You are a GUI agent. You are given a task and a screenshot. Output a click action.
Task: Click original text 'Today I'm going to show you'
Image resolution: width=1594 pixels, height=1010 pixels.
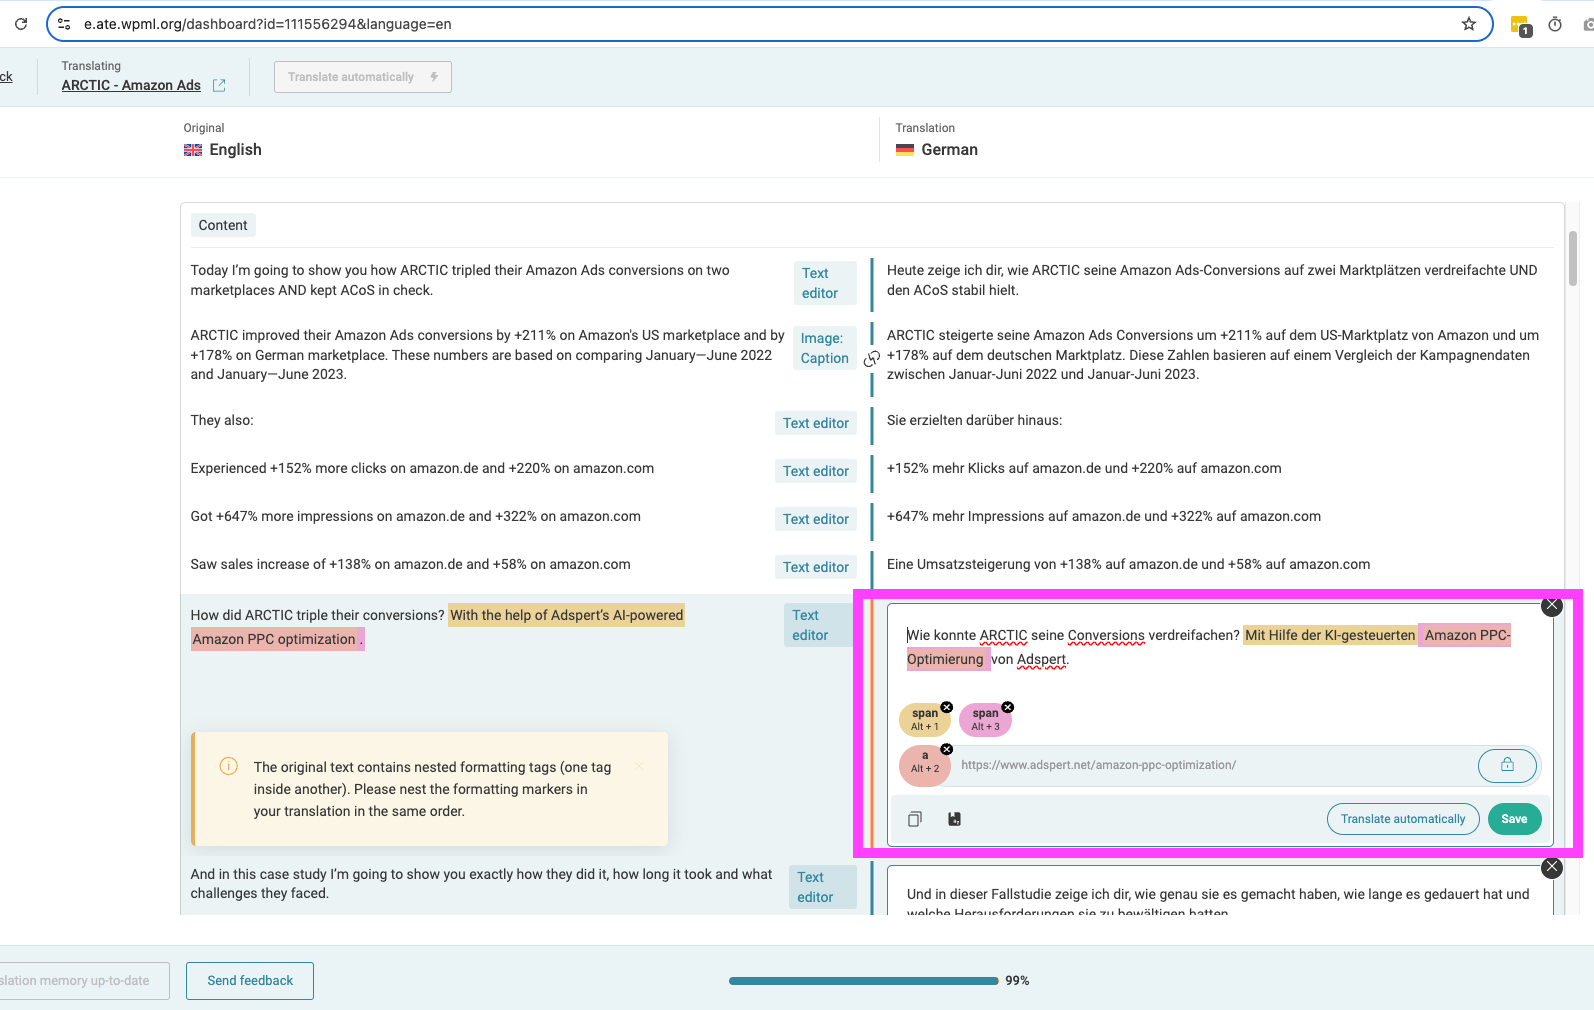pyautogui.click(x=460, y=280)
